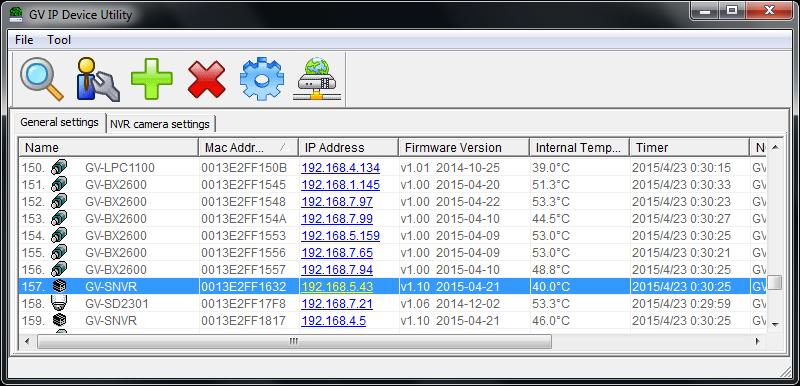Open the blue gear settings icon
This screenshot has width=800, height=386.
[262, 79]
